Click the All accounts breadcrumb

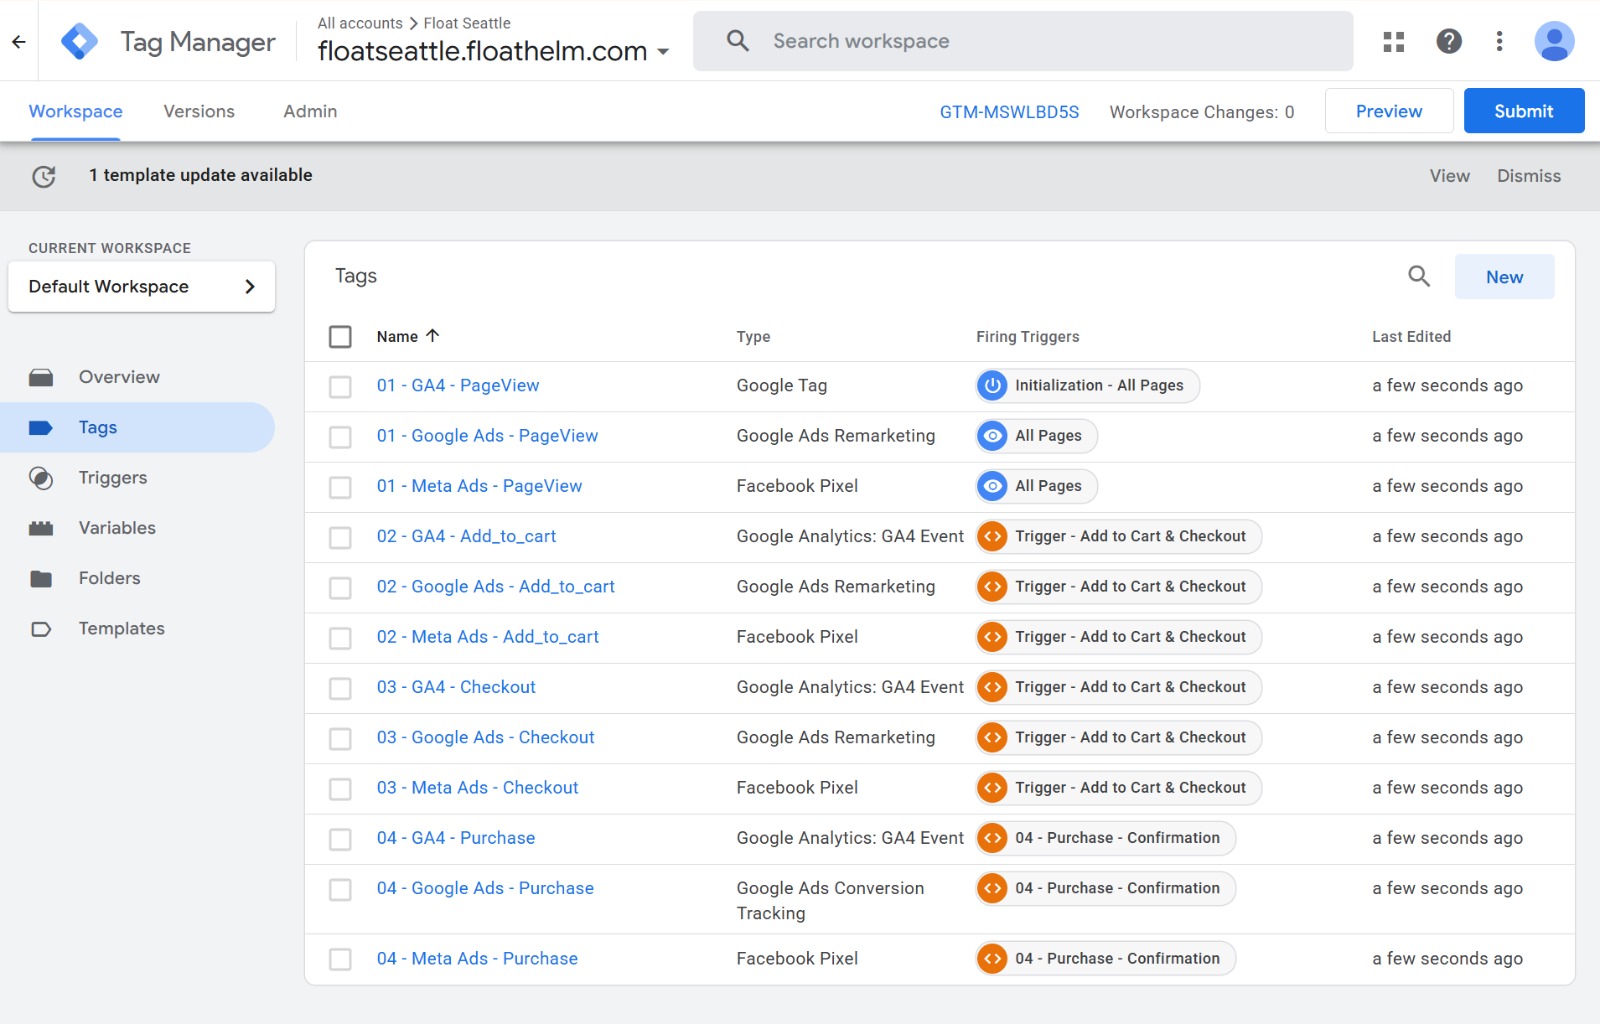click(360, 23)
